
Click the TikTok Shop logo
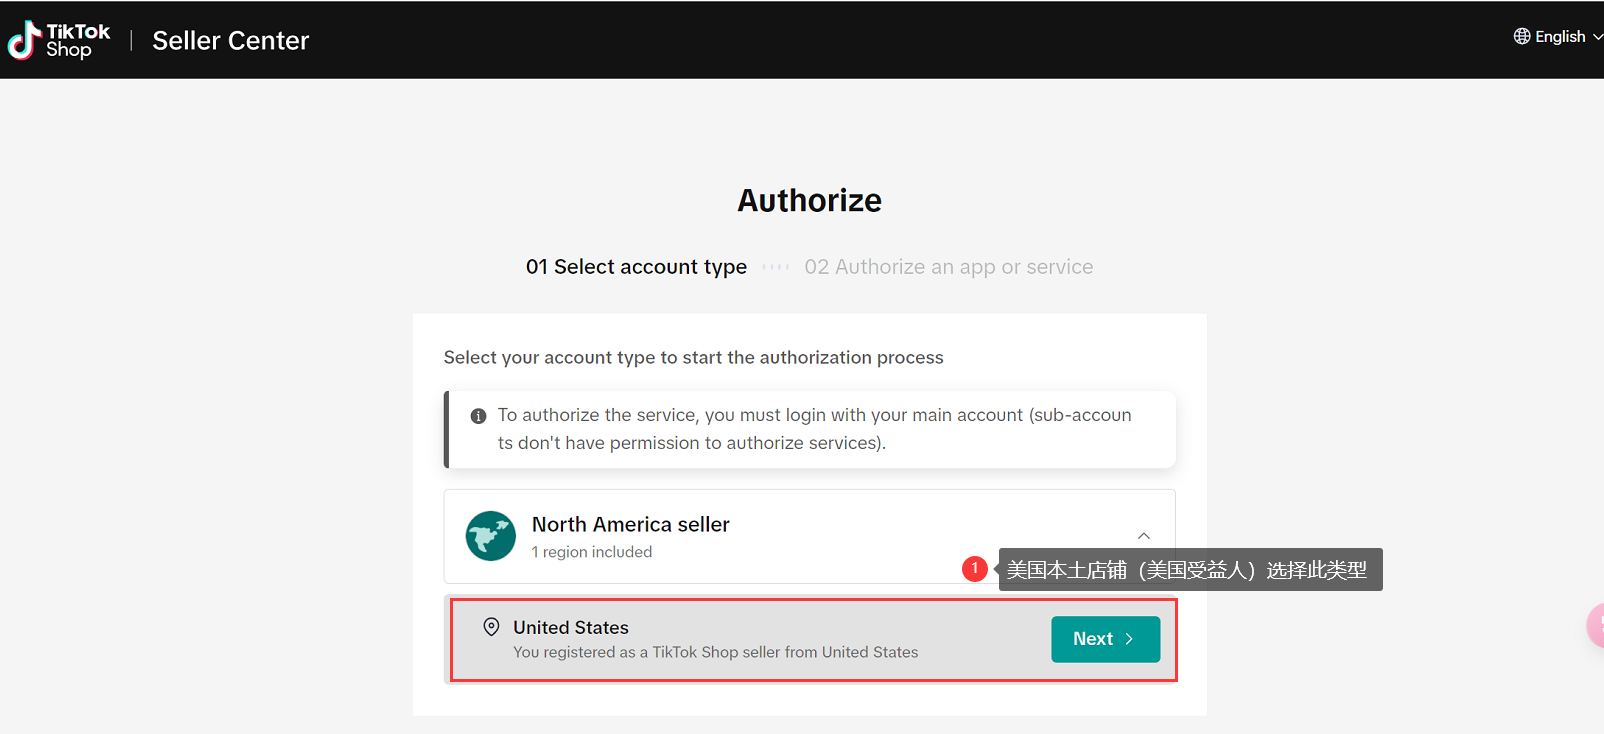point(58,40)
